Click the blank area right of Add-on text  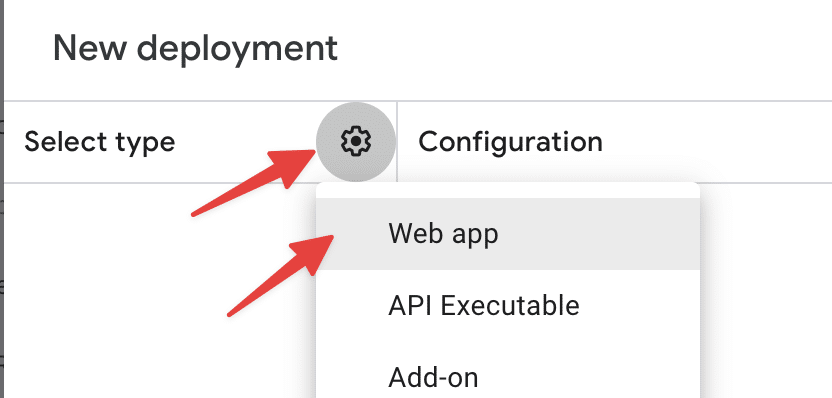(x=589, y=378)
